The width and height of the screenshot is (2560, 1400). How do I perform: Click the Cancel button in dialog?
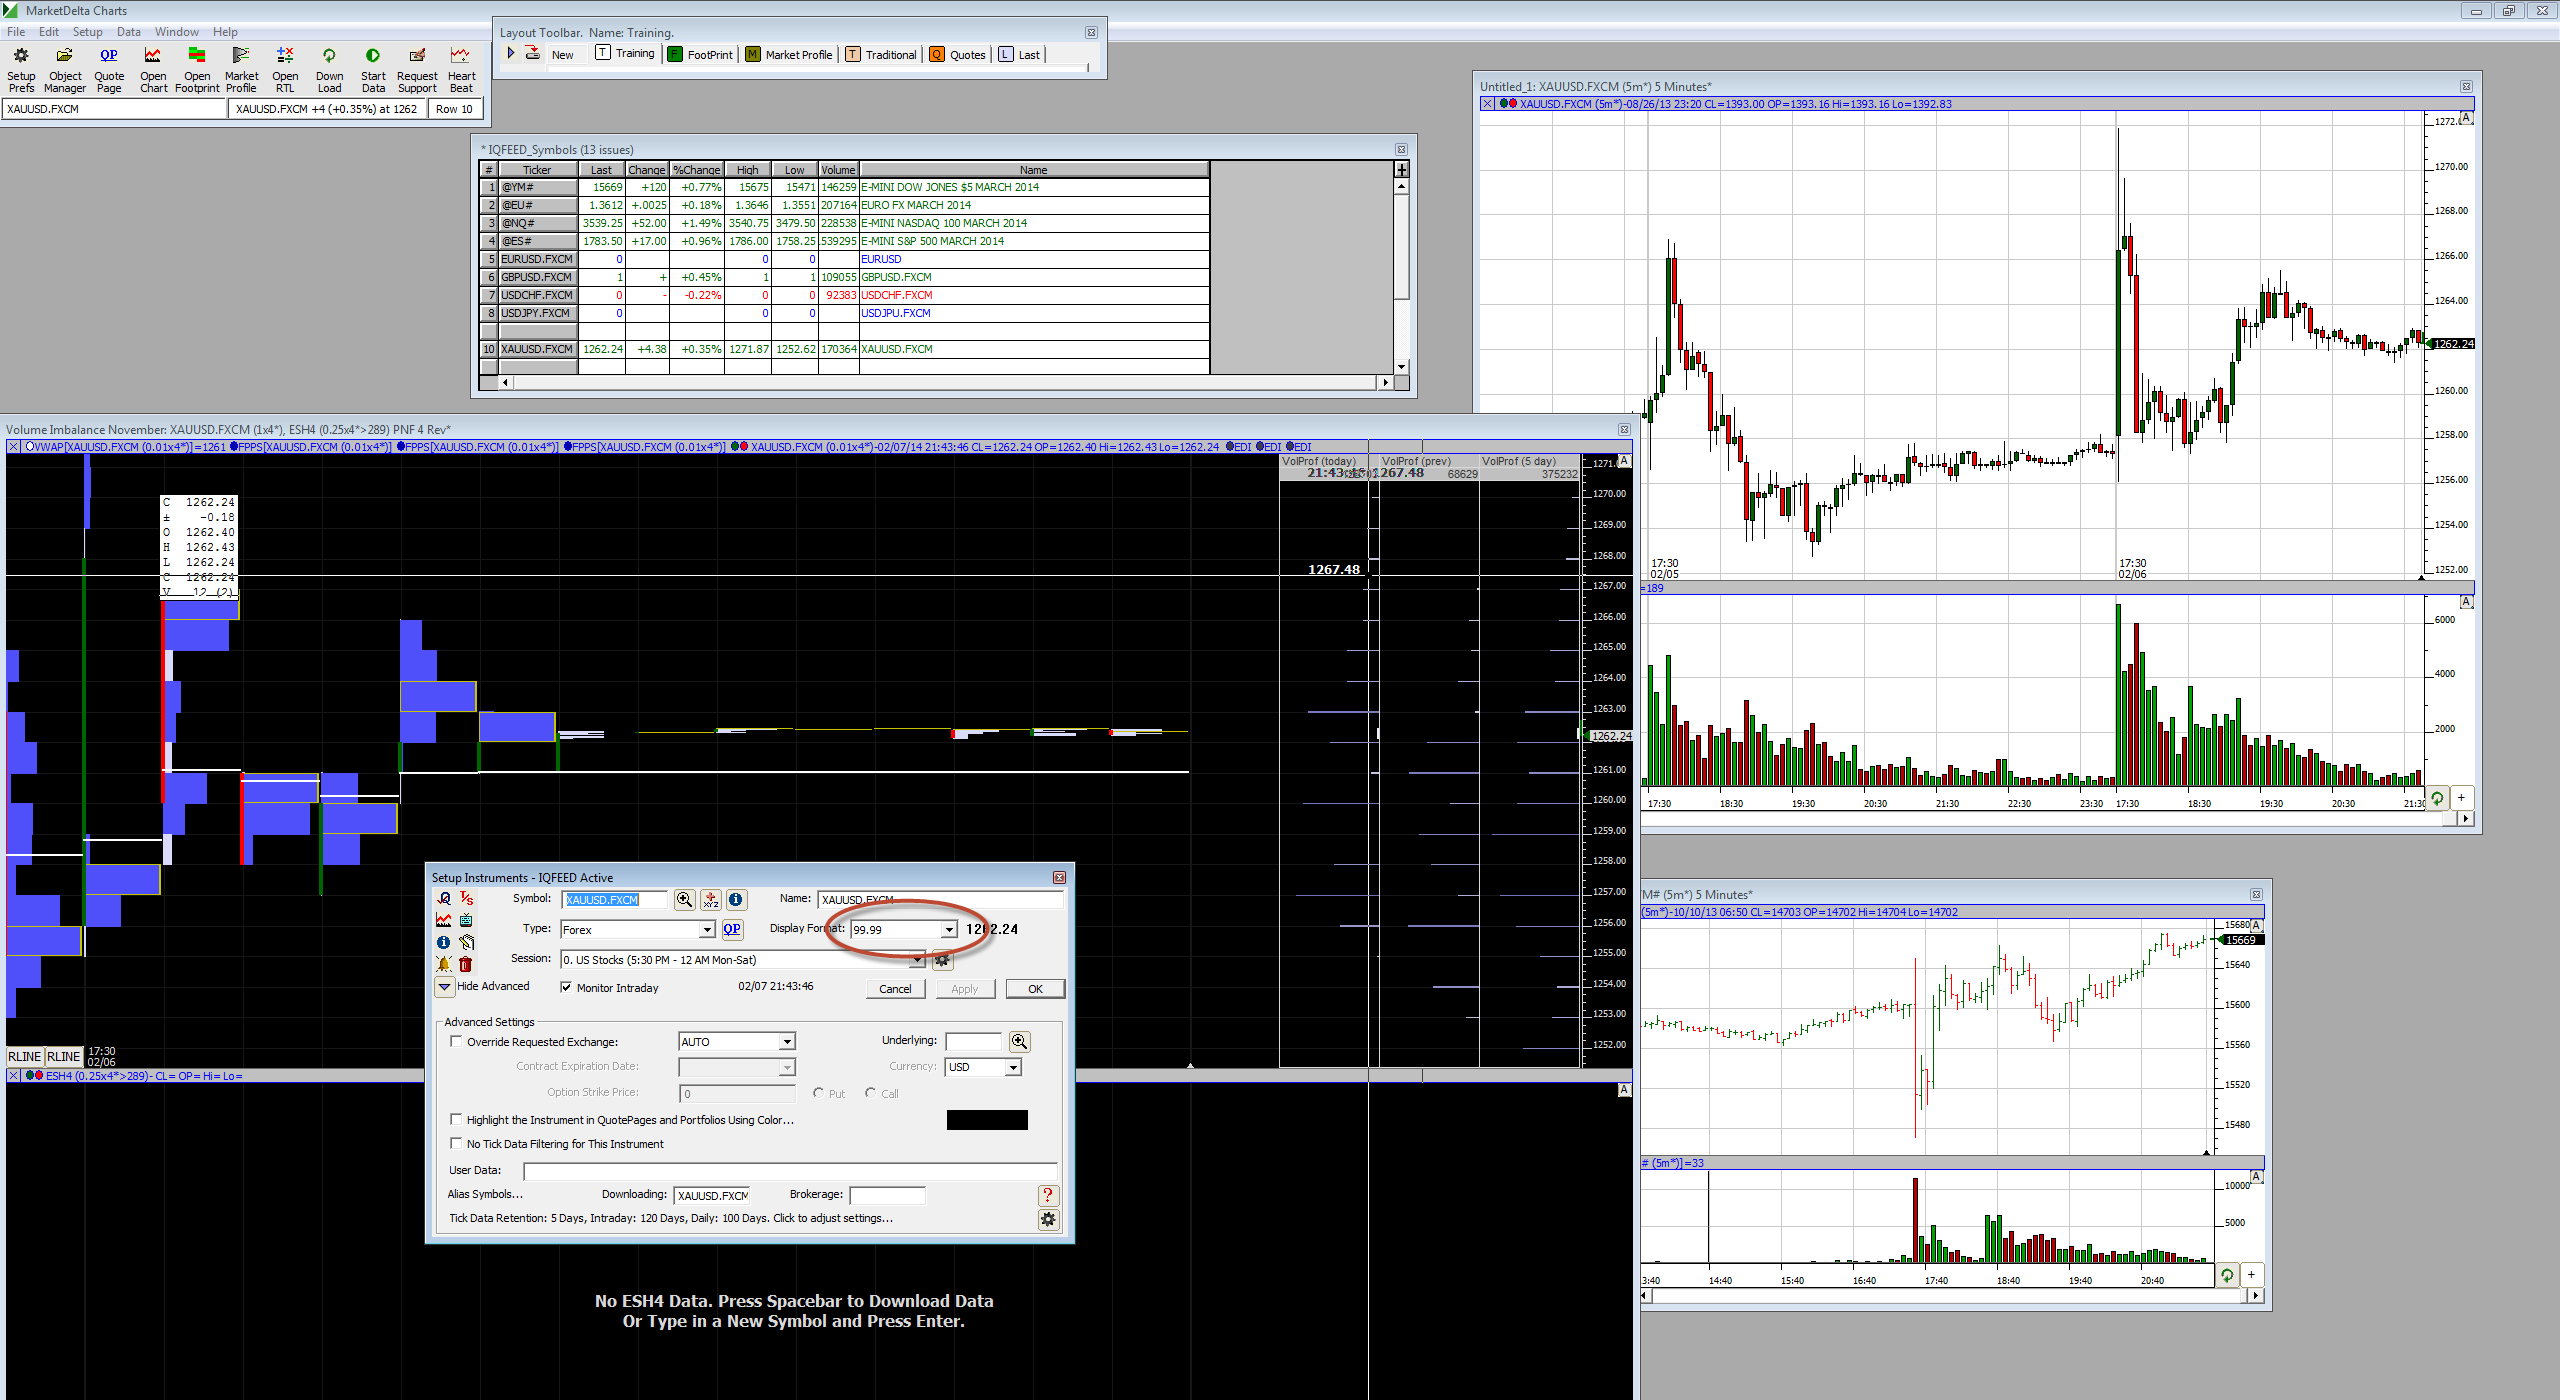895,989
